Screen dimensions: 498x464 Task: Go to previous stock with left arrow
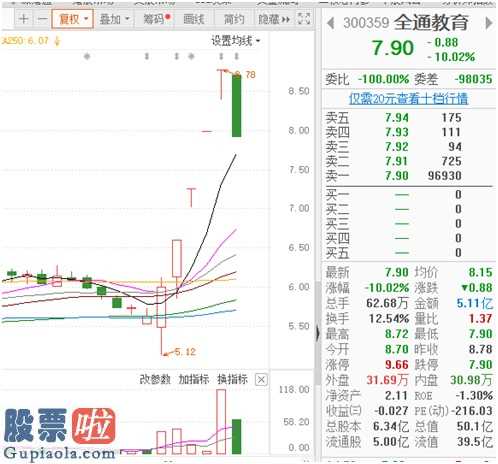pos(331,23)
